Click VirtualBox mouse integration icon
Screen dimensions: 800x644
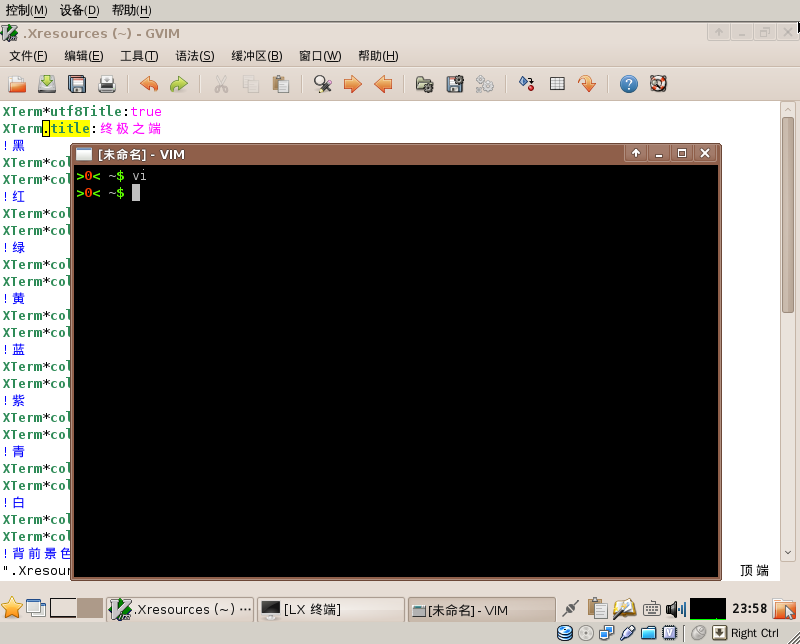698,633
